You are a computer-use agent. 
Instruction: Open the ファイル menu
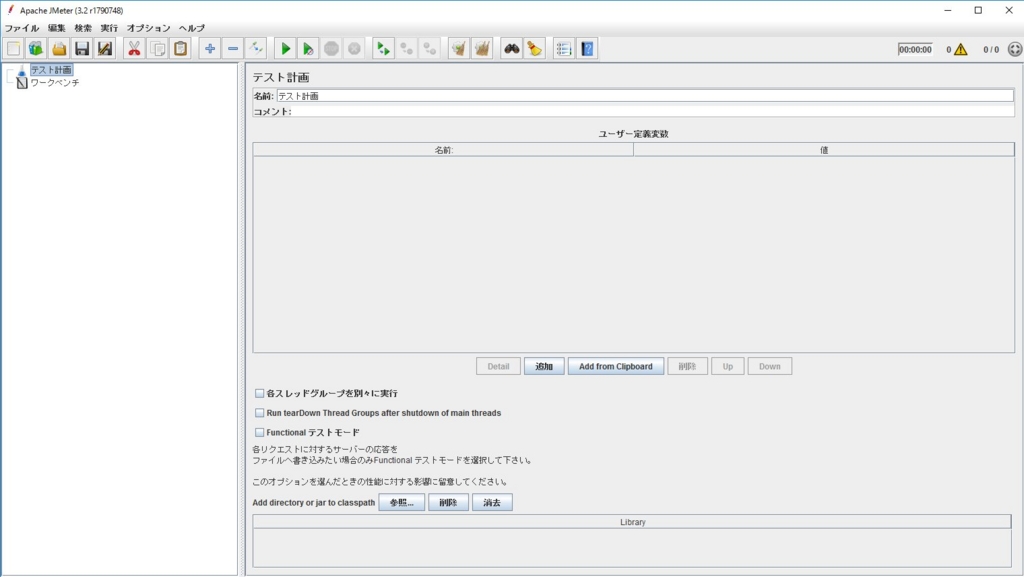22,28
